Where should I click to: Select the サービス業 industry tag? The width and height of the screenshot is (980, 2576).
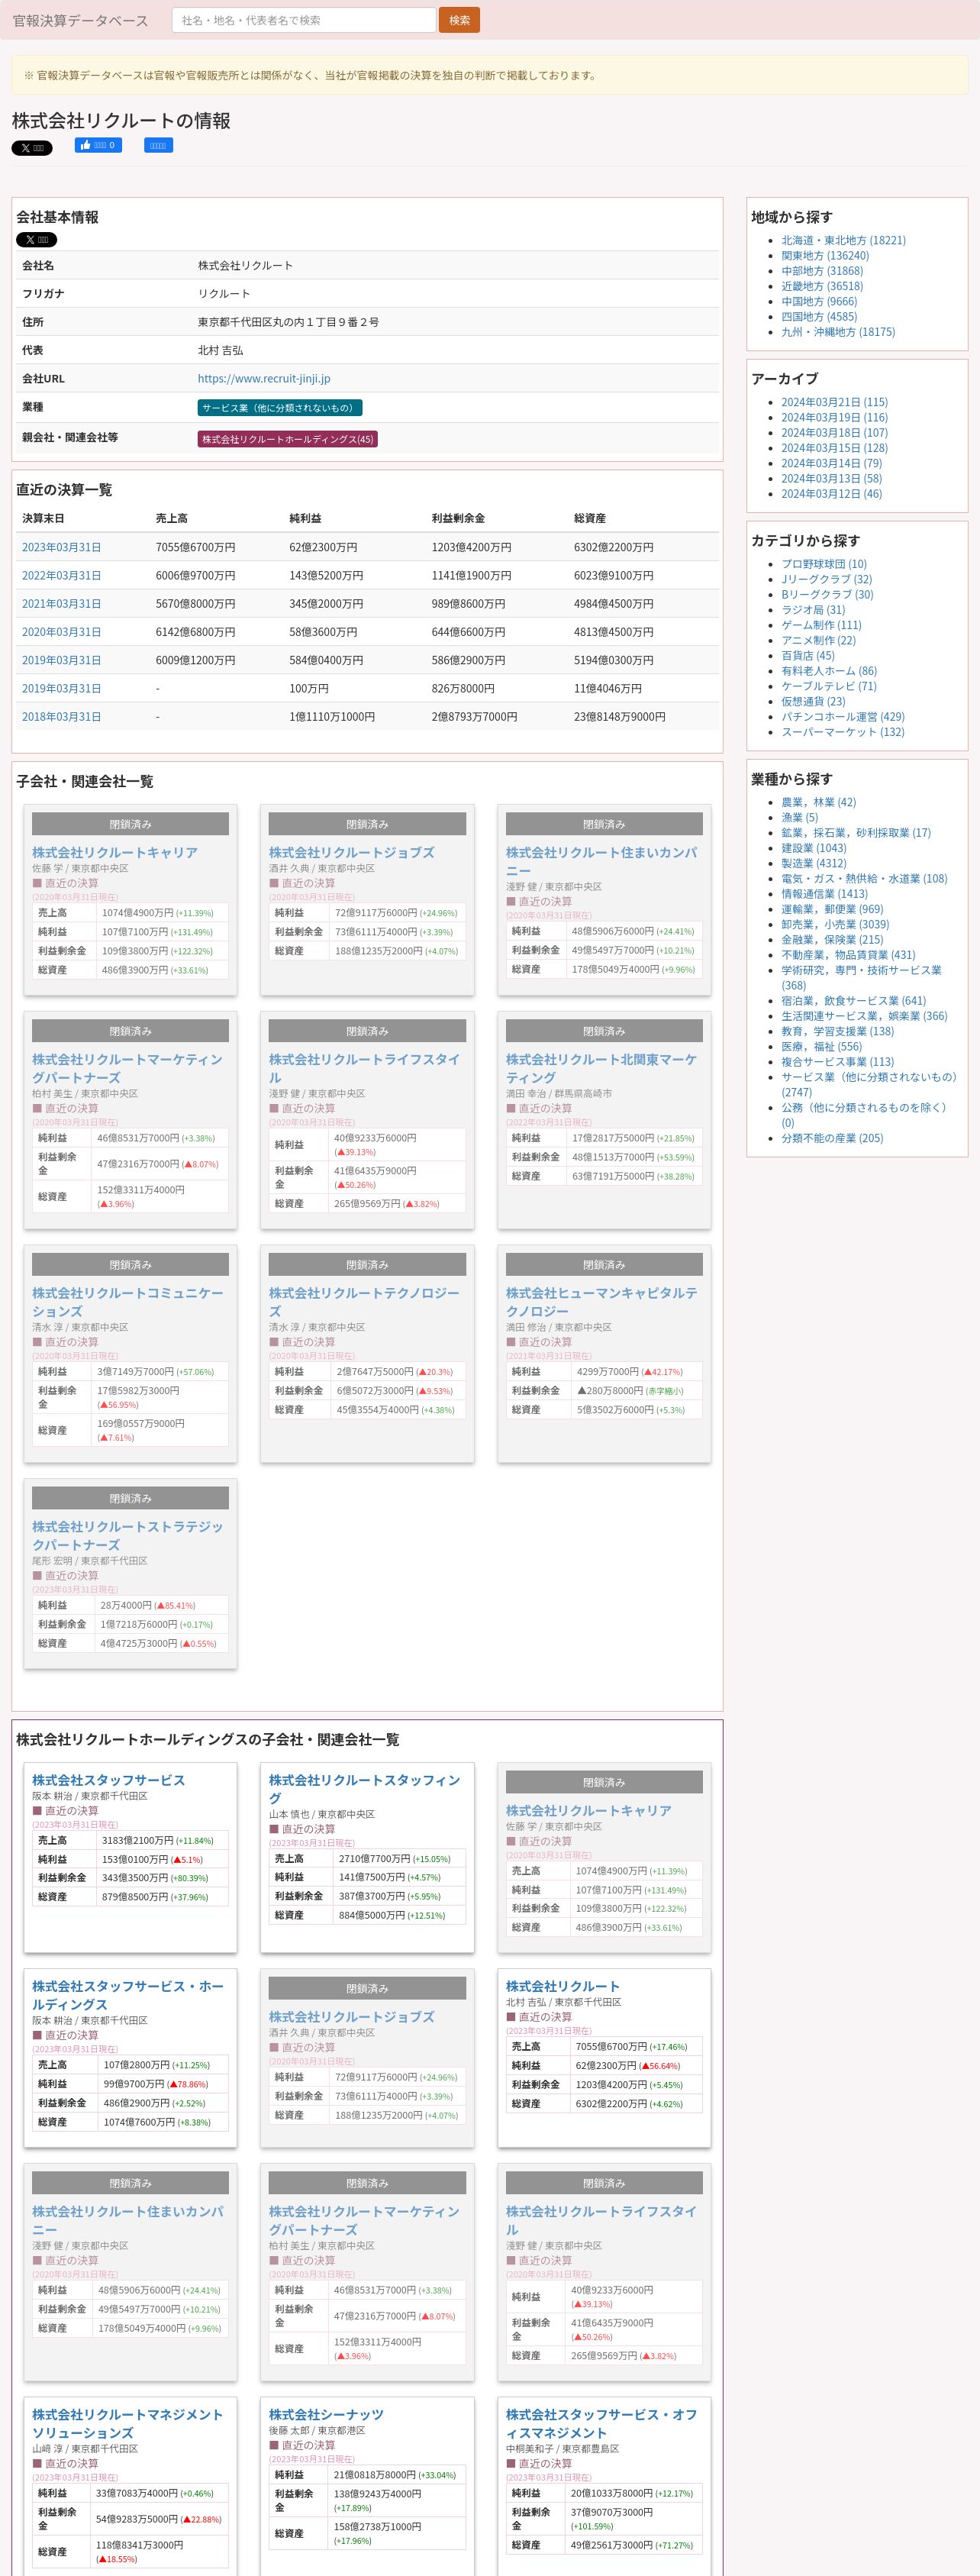coord(280,408)
